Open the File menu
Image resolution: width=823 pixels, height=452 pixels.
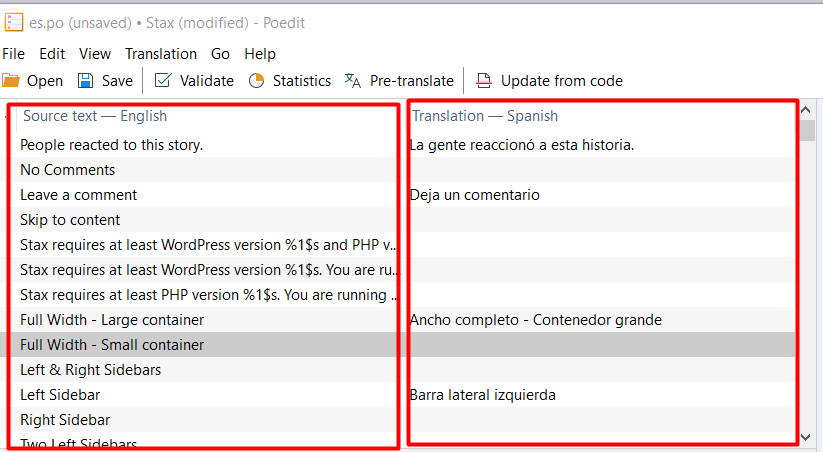(x=14, y=54)
